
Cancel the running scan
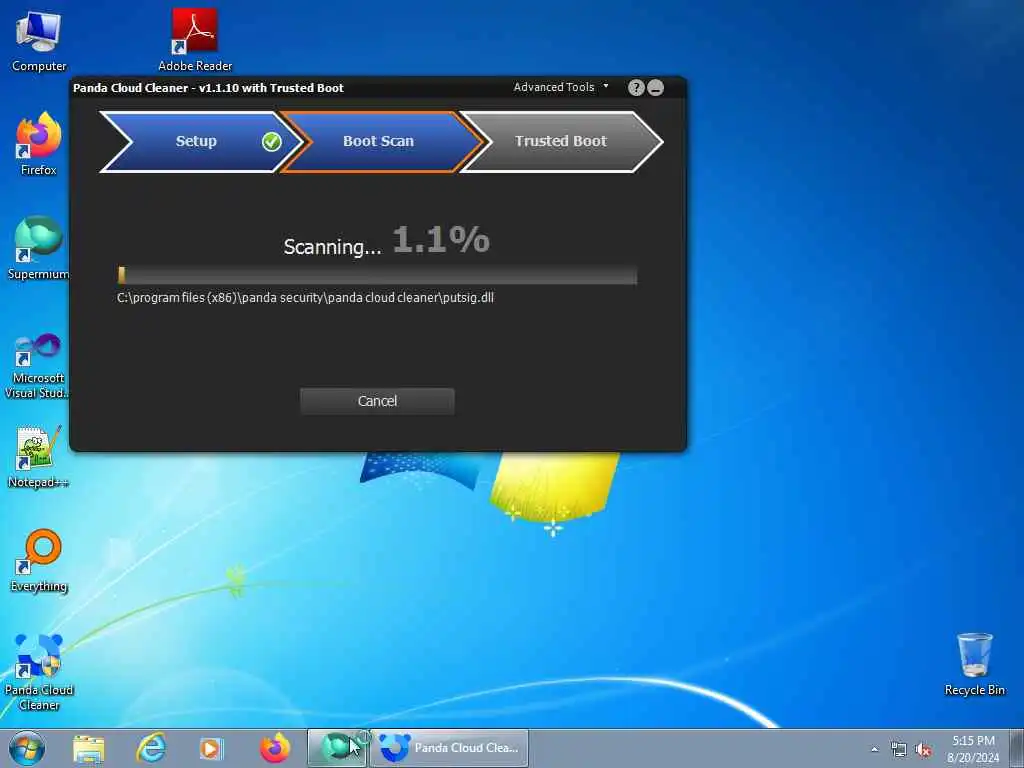pos(377,401)
